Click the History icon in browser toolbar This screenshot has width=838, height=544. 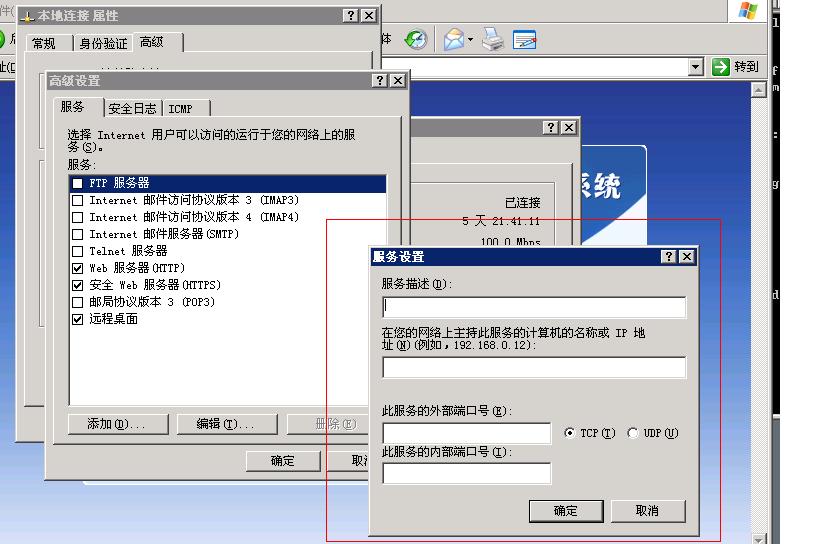[415, 40]
